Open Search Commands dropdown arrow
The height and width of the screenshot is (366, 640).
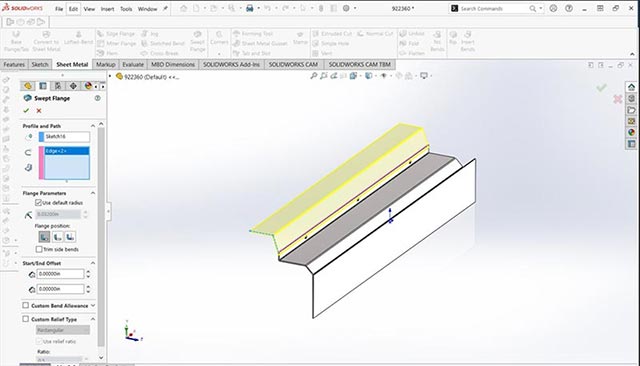(x=541, y=9)
